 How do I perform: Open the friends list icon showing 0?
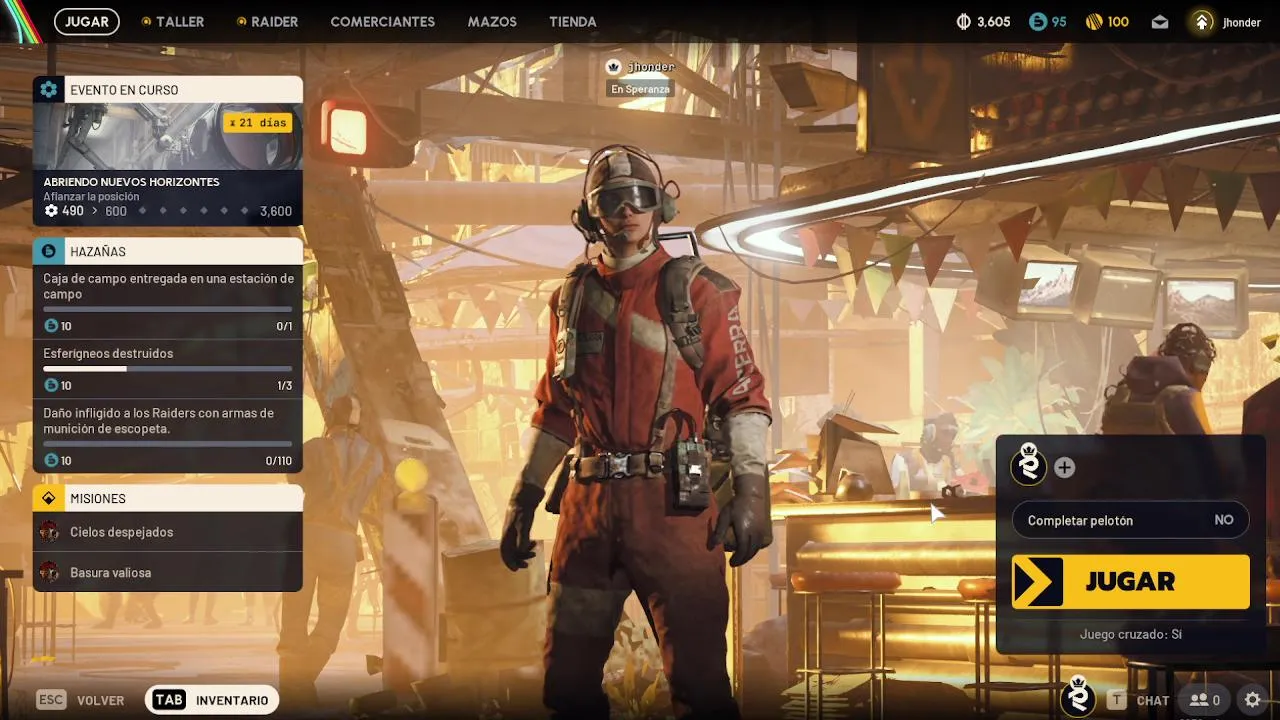tap(1204, 700)
